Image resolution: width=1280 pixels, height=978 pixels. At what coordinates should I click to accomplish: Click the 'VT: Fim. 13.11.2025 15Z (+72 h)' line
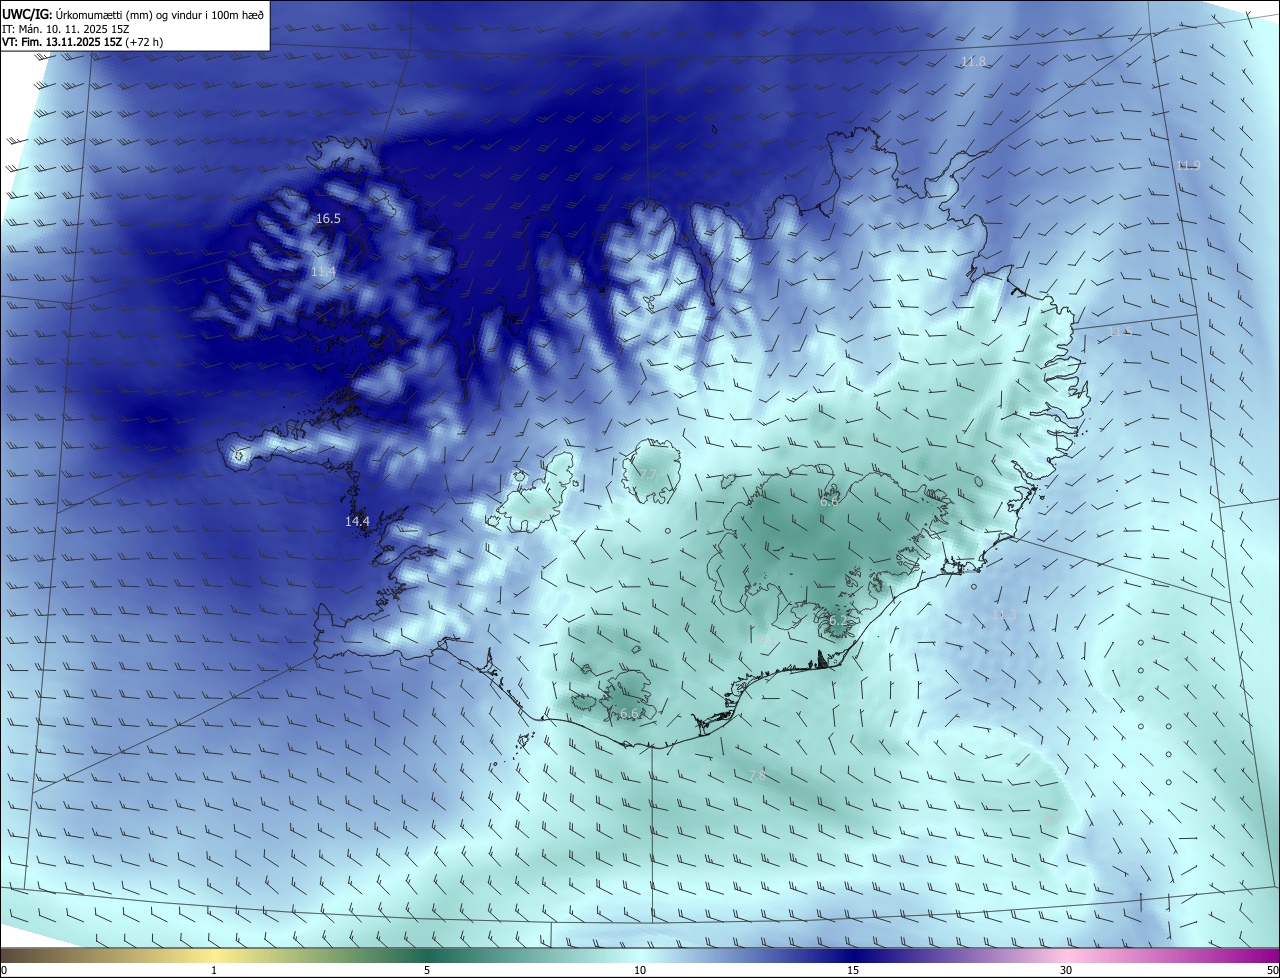click(83, 42)
